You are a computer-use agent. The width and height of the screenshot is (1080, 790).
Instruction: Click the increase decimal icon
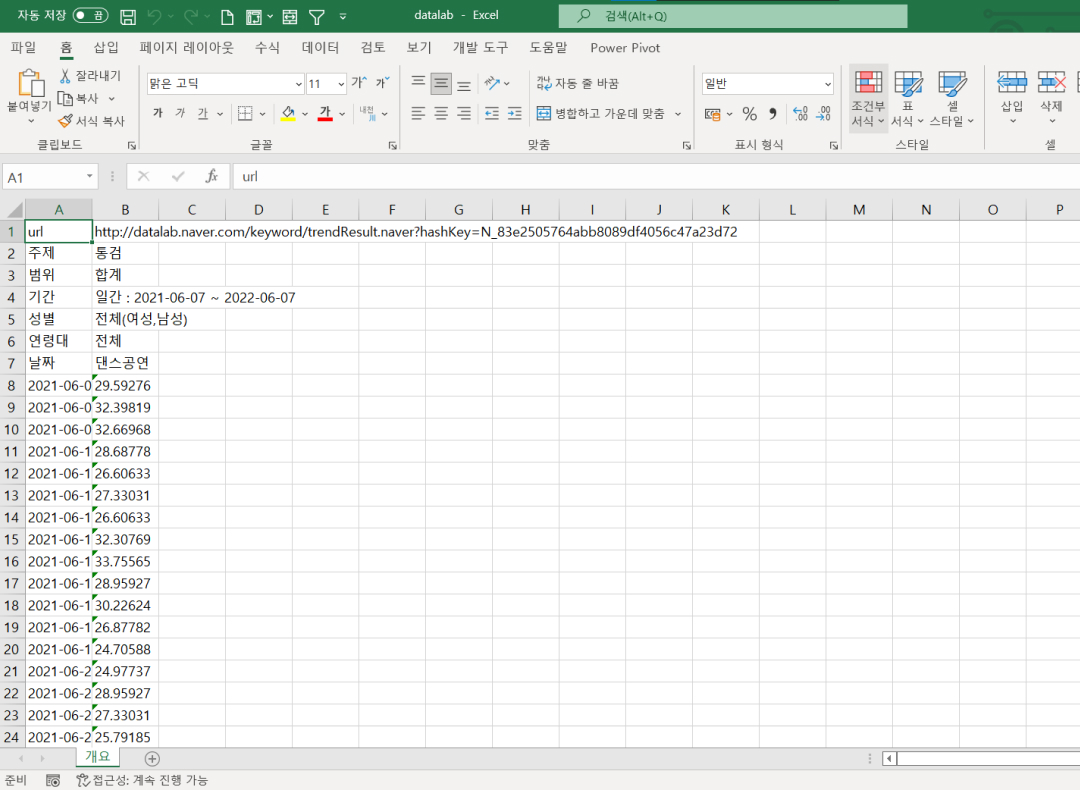point(800,114)
